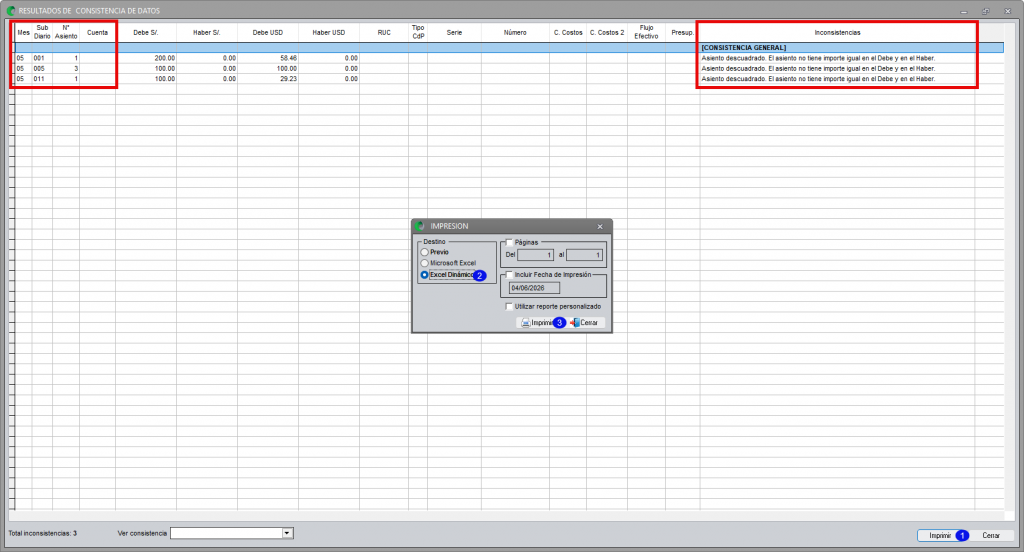Click the RUC column header
Screen dimensions: 1024x552
point(384,33)
